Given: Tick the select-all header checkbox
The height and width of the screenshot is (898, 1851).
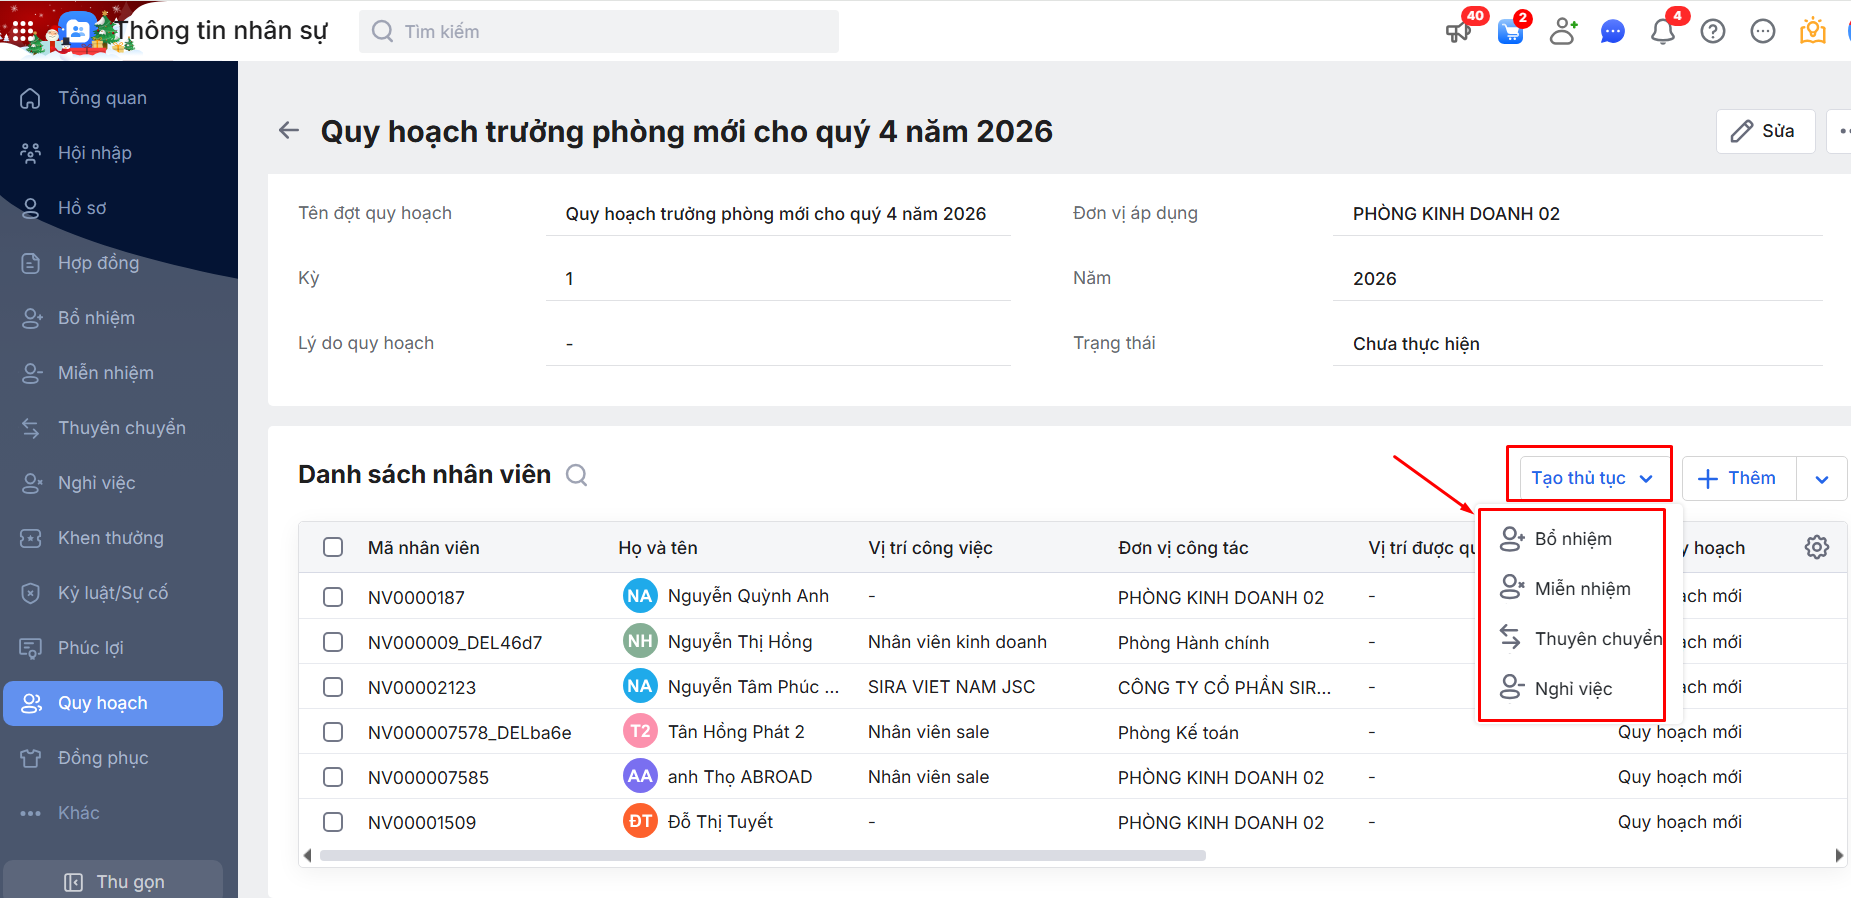Looking at the screenshot, I should (333, 547).
